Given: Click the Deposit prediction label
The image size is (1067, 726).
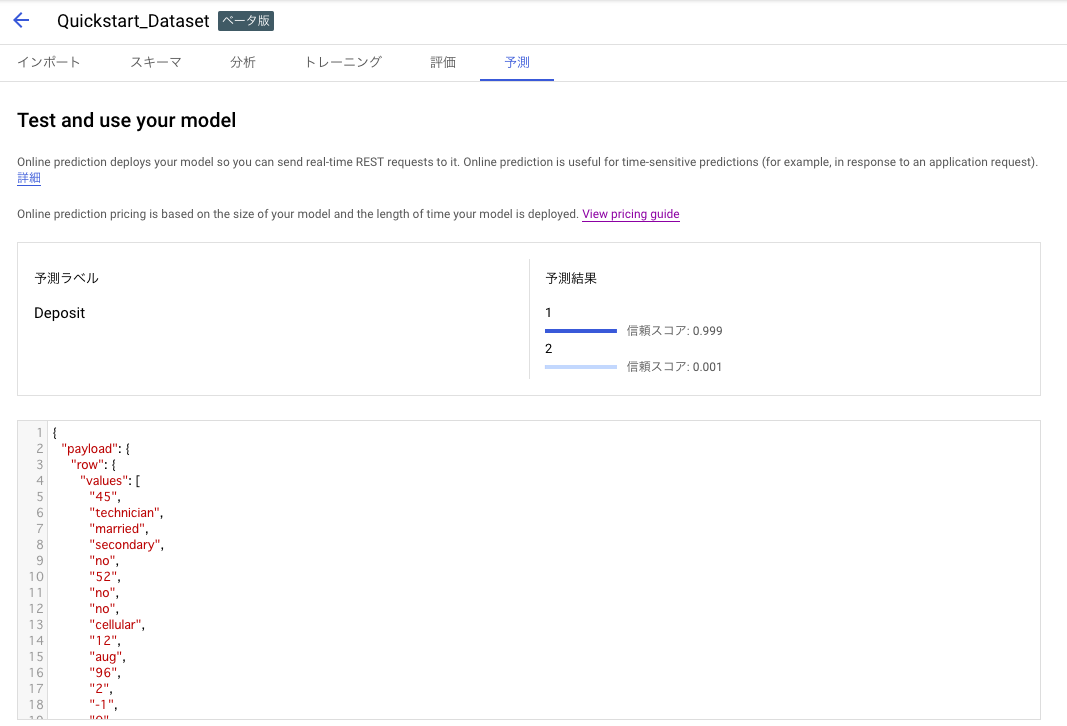Looking at the screenshot, I should point(60,312).
